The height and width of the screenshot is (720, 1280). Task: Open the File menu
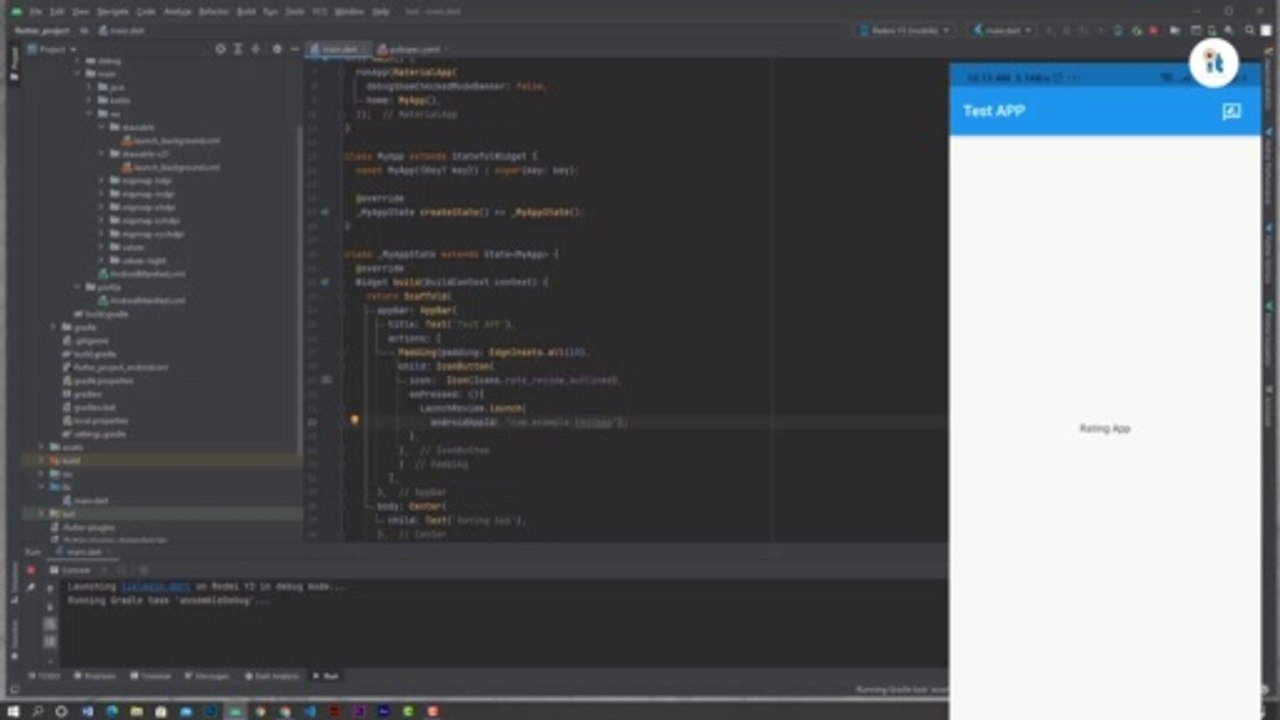click(36, 11)
